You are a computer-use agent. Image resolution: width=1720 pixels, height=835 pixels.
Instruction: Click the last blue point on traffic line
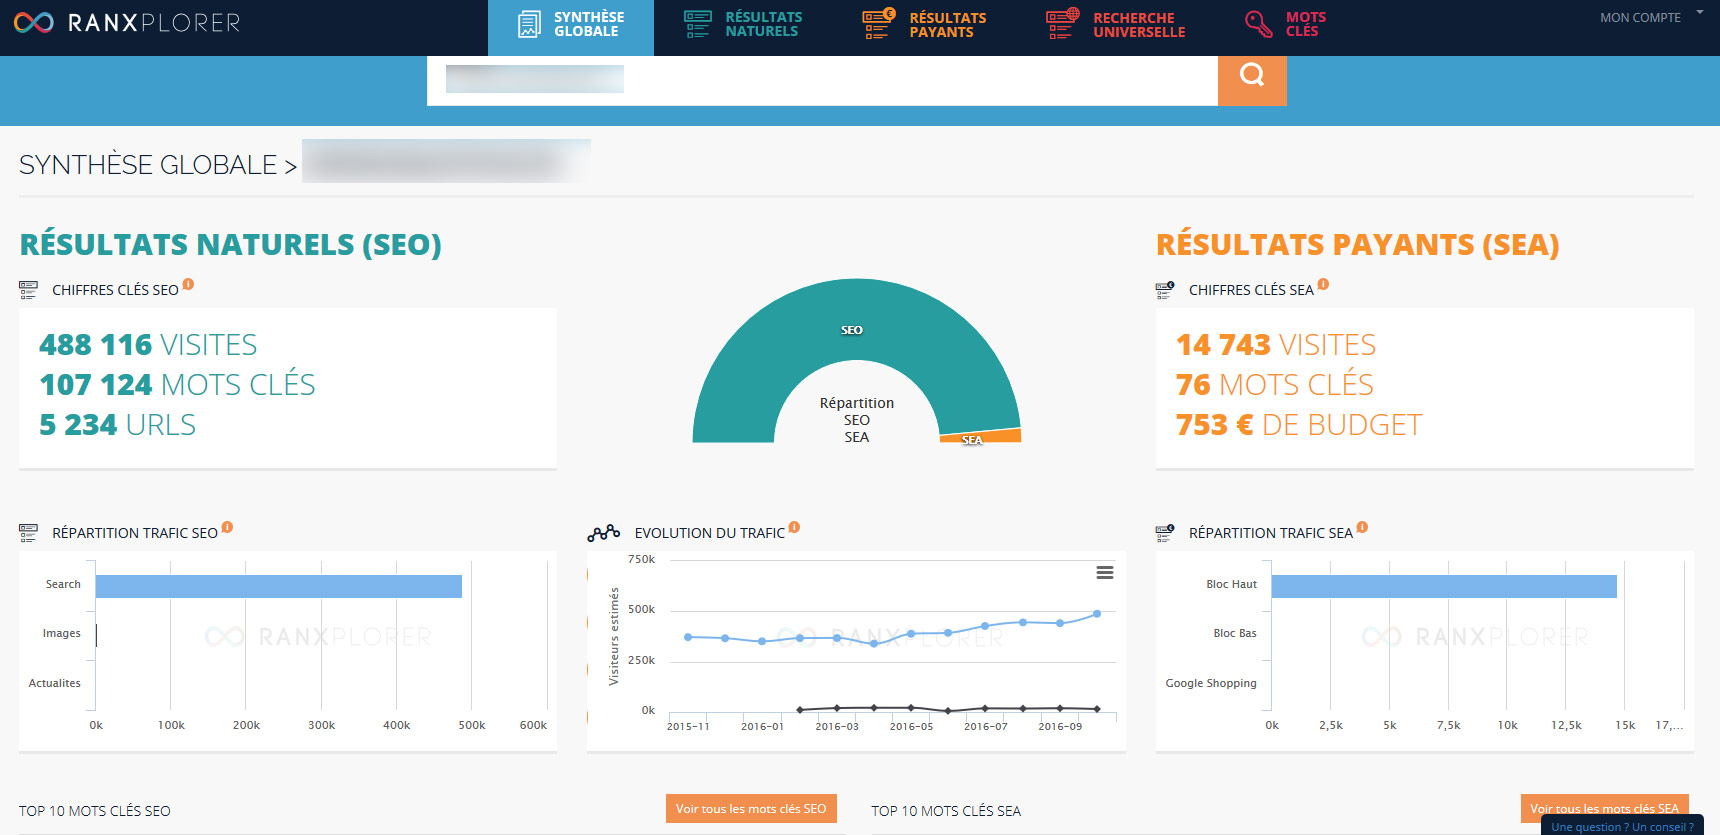pyautogui.click(x=1097, y=614)
